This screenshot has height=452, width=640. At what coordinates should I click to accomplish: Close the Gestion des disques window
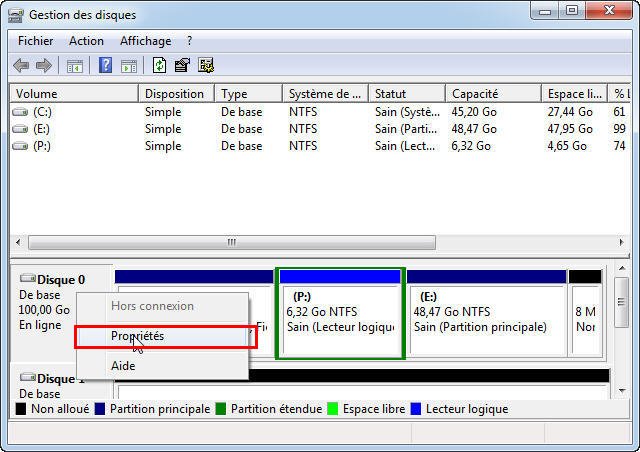(609, 11)
